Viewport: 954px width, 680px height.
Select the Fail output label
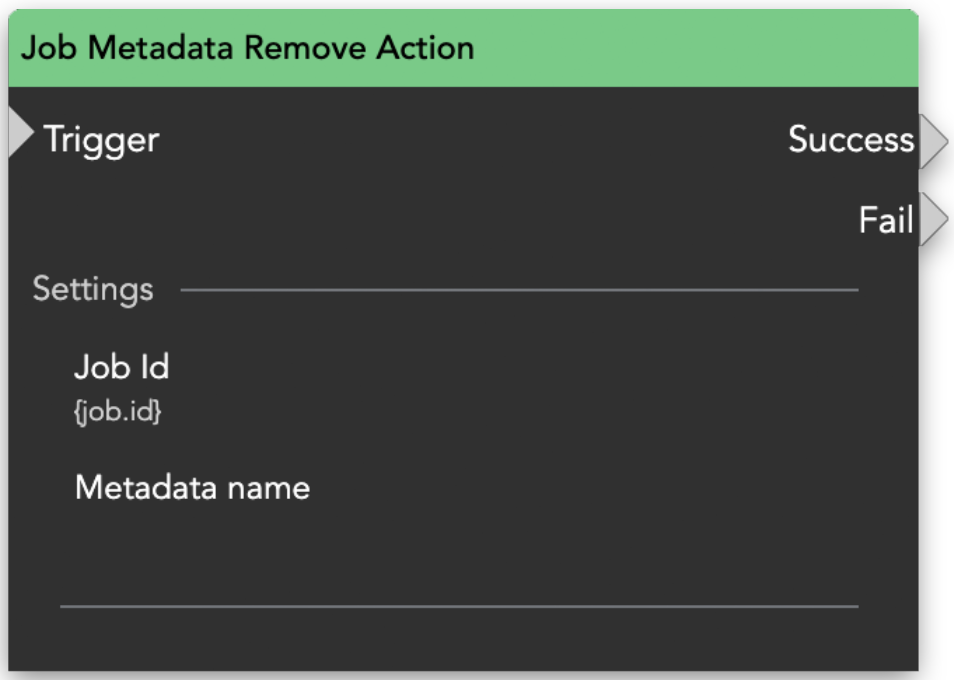(886, 220)
